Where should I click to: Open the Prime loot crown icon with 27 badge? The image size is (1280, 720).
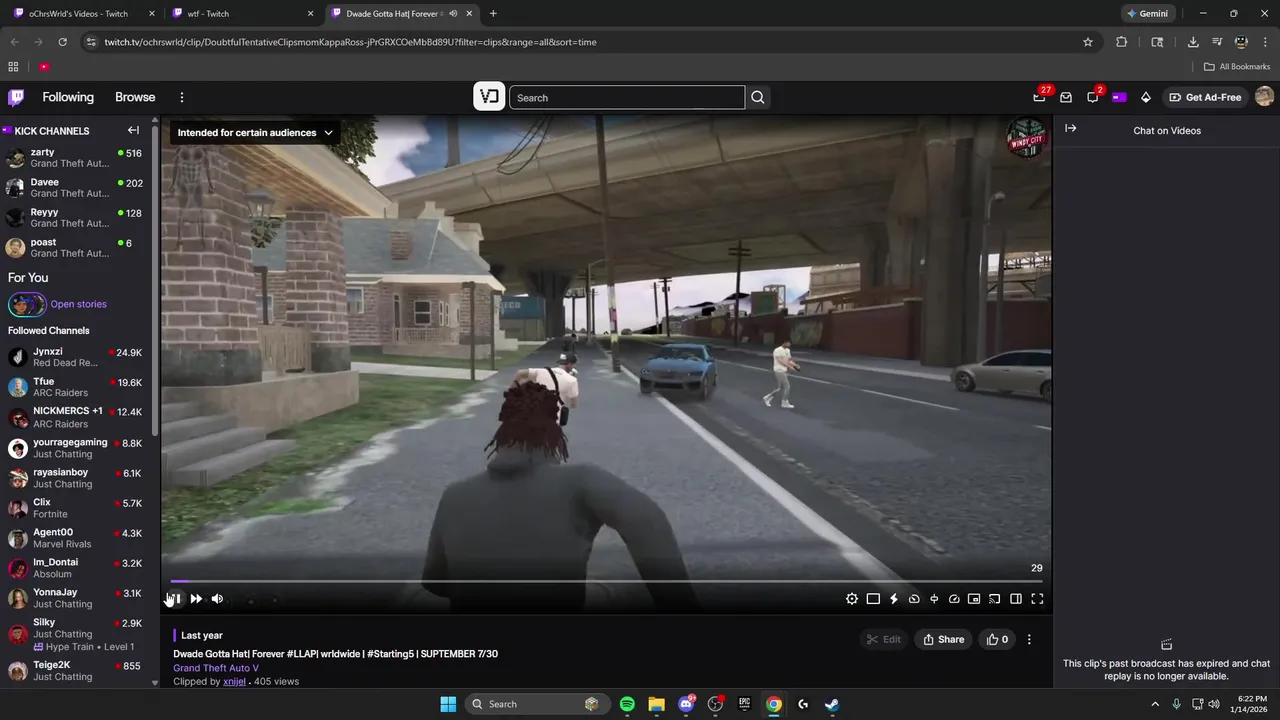tap(1040, 96)
